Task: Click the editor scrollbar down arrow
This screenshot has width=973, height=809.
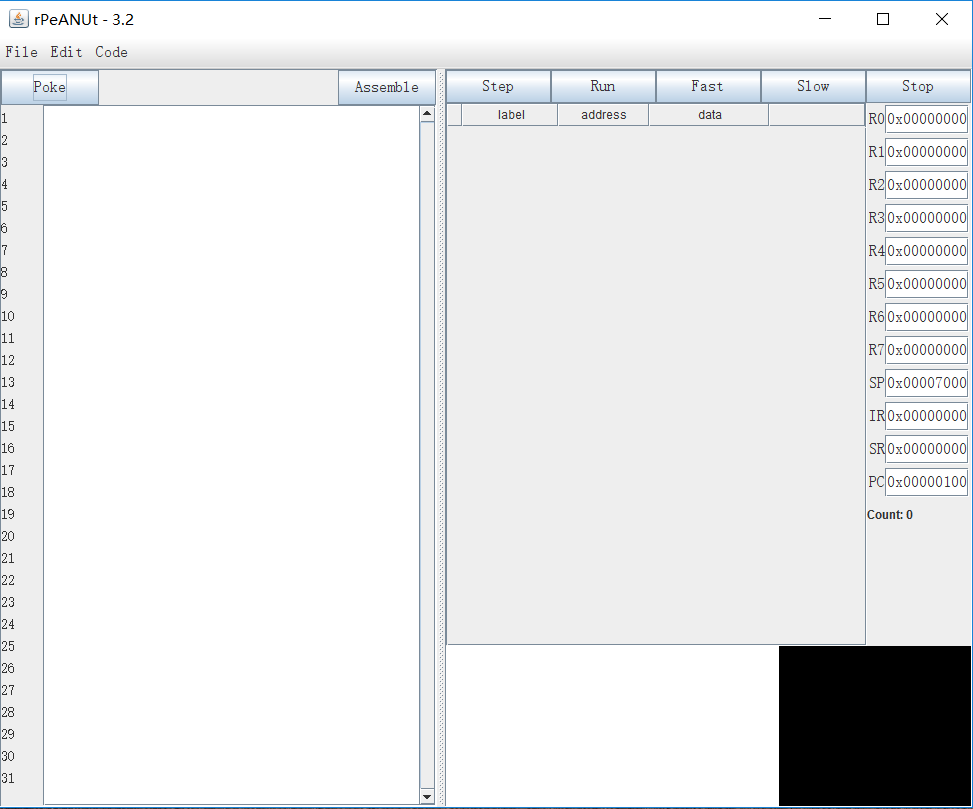Action: tap(427, 797)
